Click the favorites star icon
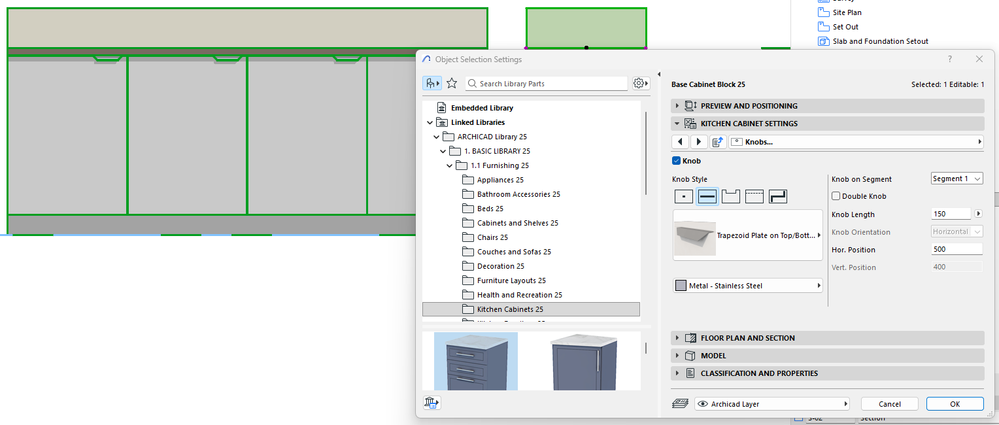This screenshot has height=425, width=999. (452, 83)
